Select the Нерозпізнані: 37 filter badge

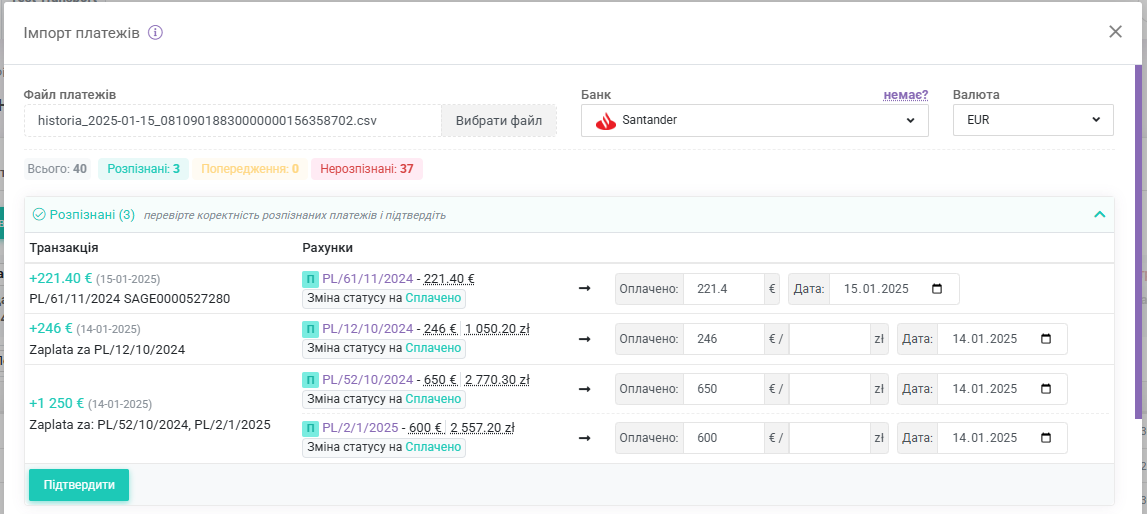(366, 169)
